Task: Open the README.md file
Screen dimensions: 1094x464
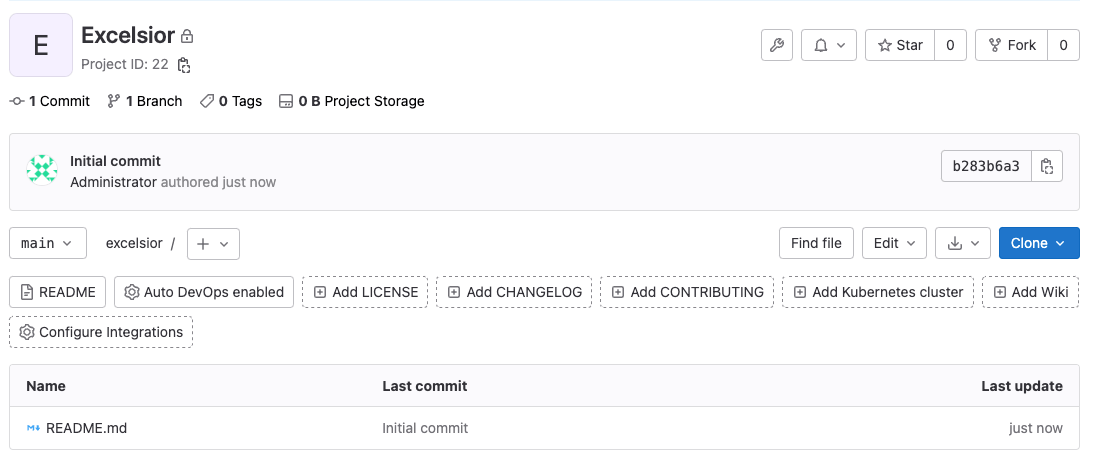Action: (x=86, y=428)
